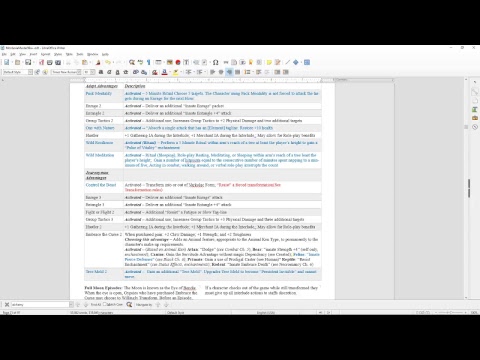
Task: Open the sidebar Gallery icon
Action: (x=475, y=118)
